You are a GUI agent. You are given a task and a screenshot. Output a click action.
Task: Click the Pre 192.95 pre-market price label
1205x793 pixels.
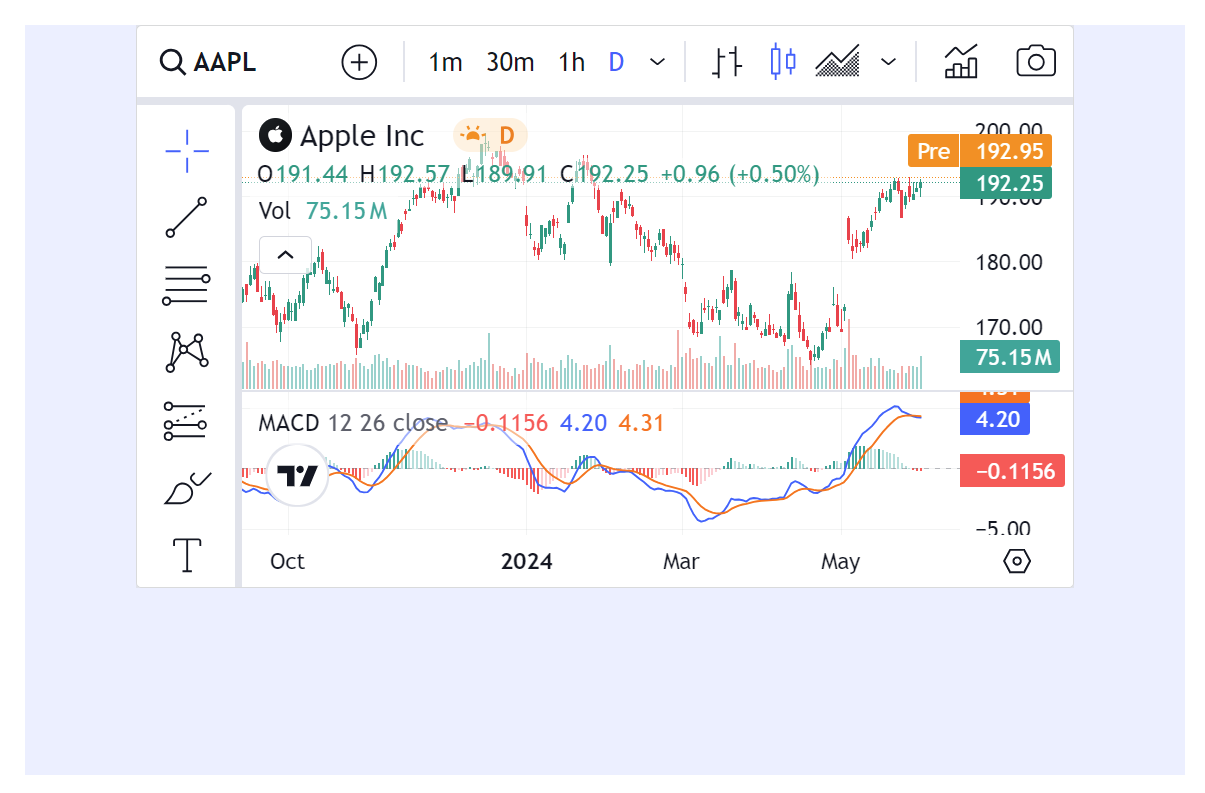point(980,151)
